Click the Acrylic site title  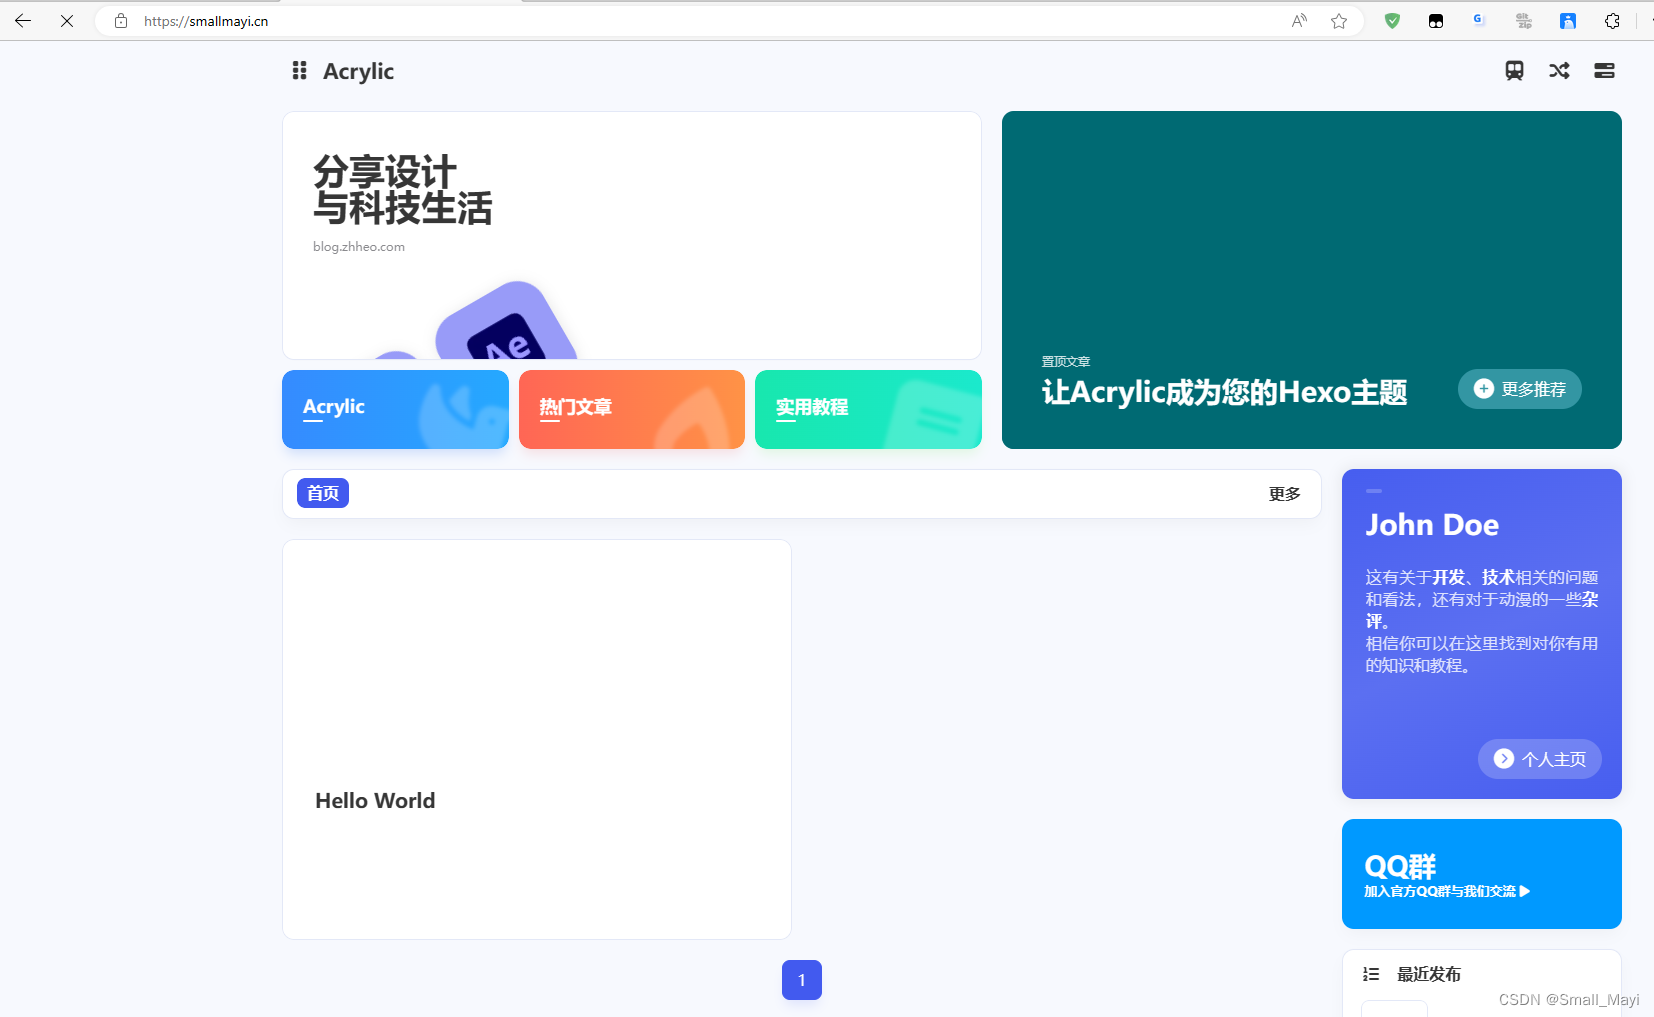tap(358, 71)
